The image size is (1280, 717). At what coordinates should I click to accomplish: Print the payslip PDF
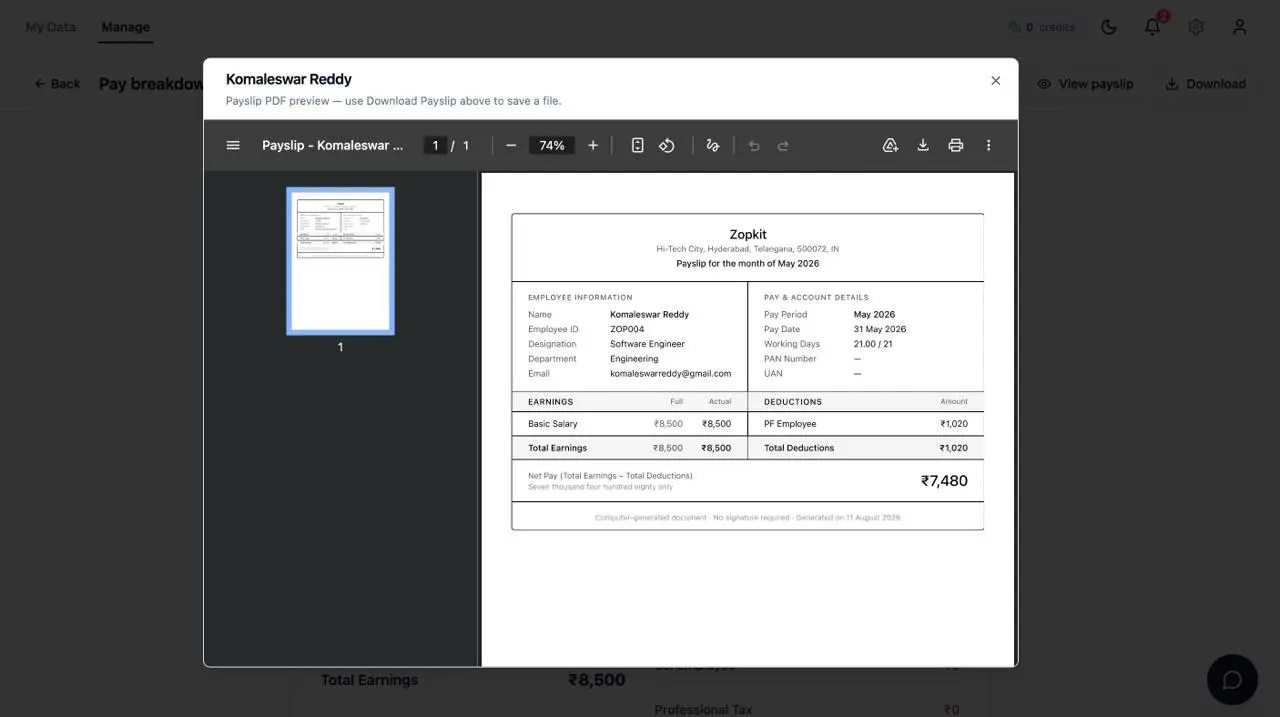click(956, 145)
